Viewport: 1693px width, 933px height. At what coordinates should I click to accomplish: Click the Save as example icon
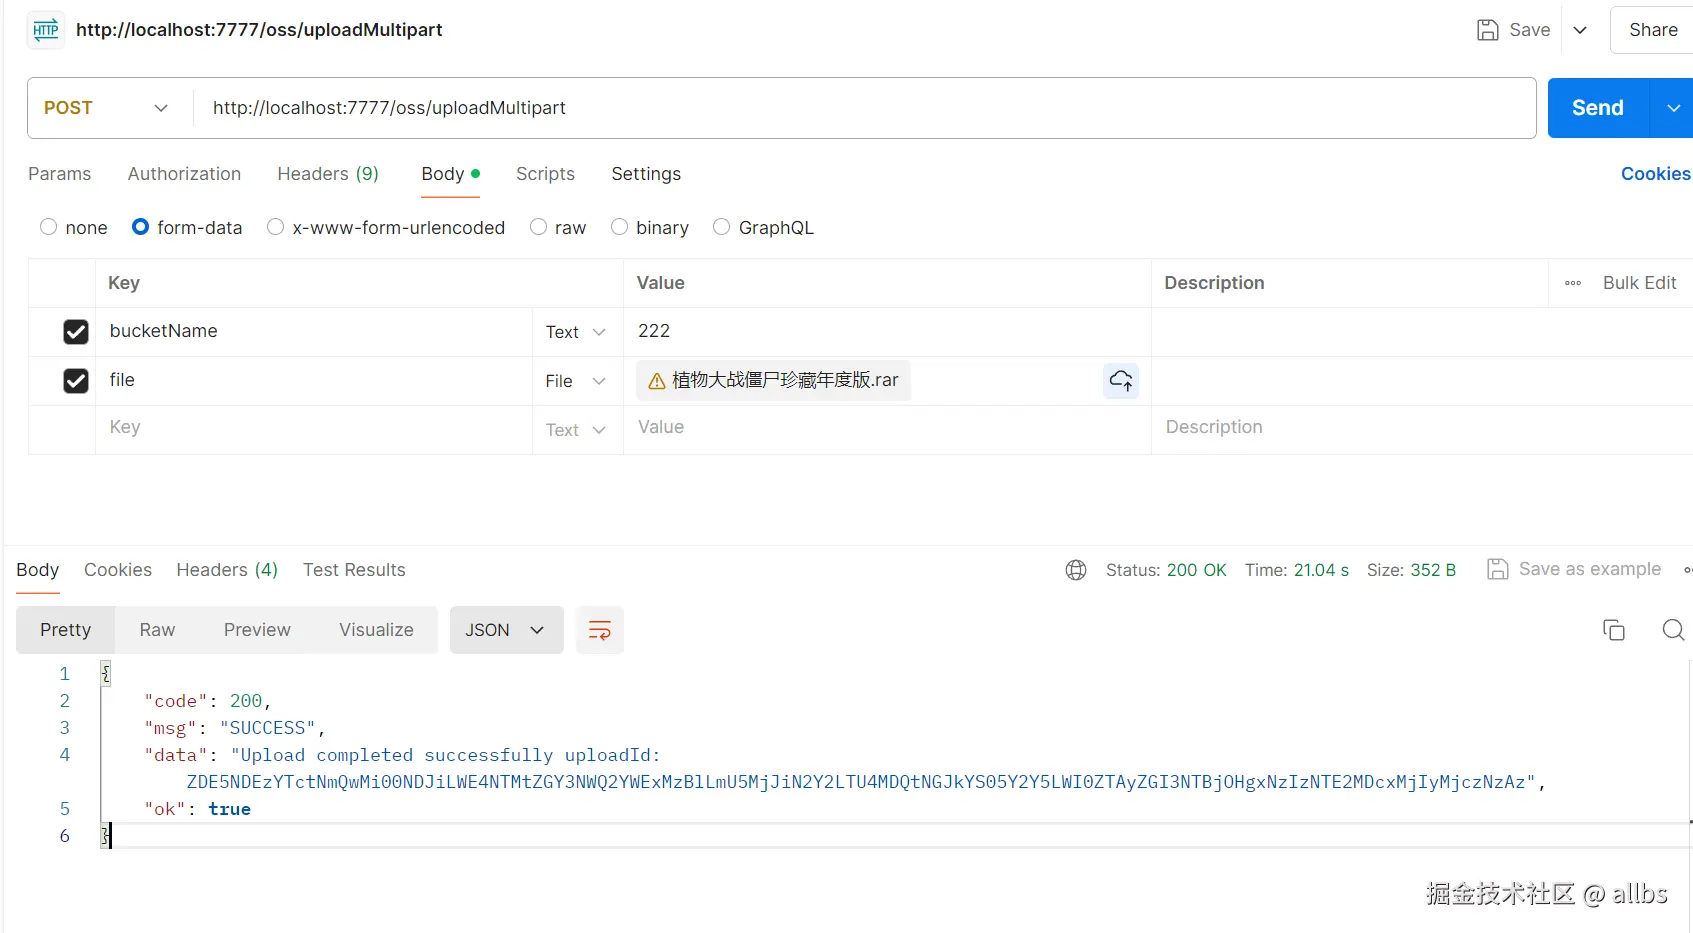pos(1497,569)
